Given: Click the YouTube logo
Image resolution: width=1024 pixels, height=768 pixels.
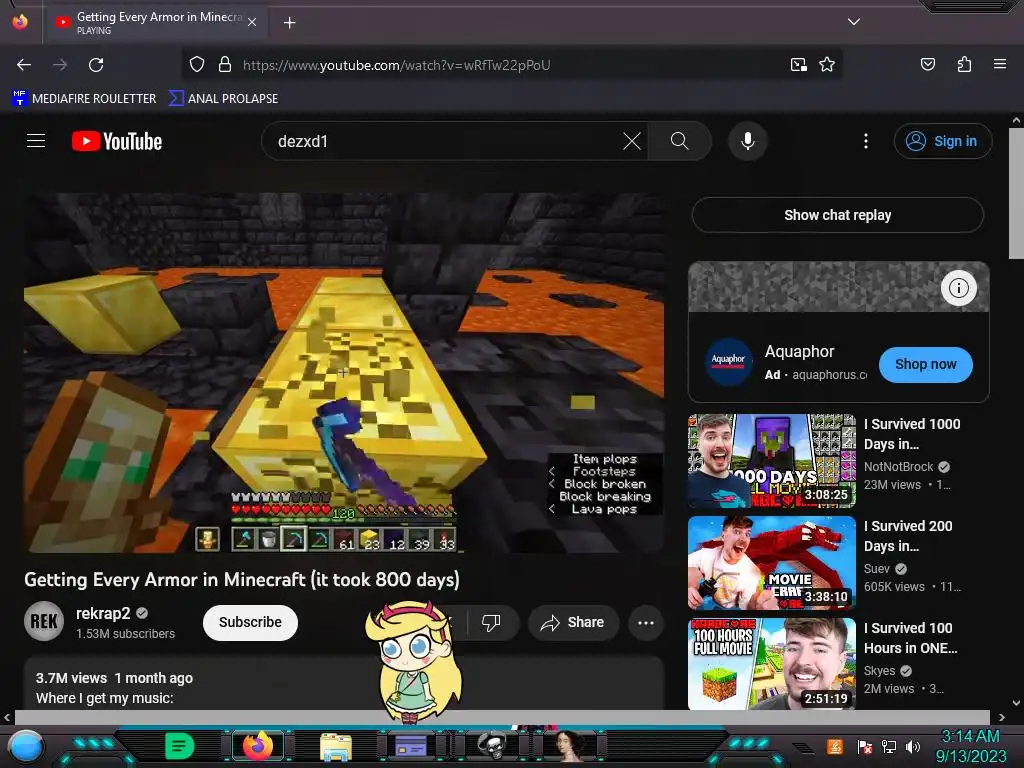Looking at the screenshot, I should (x=117, y=141).
